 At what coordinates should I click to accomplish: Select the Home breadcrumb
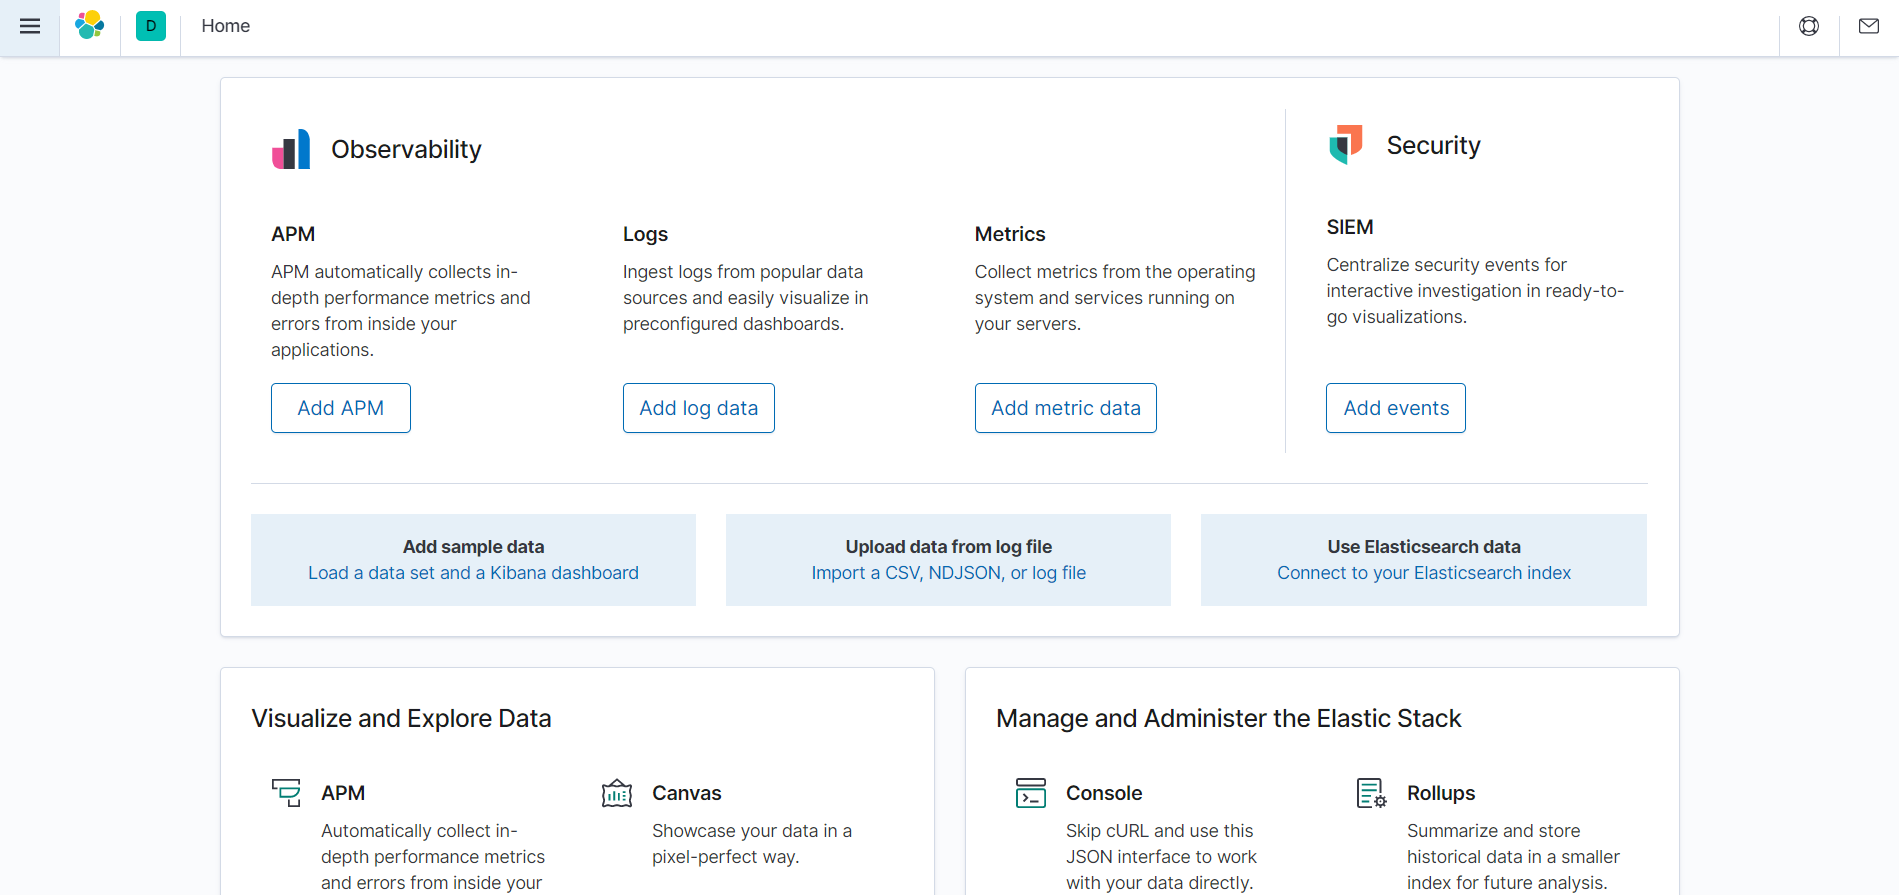coord(226,26)
